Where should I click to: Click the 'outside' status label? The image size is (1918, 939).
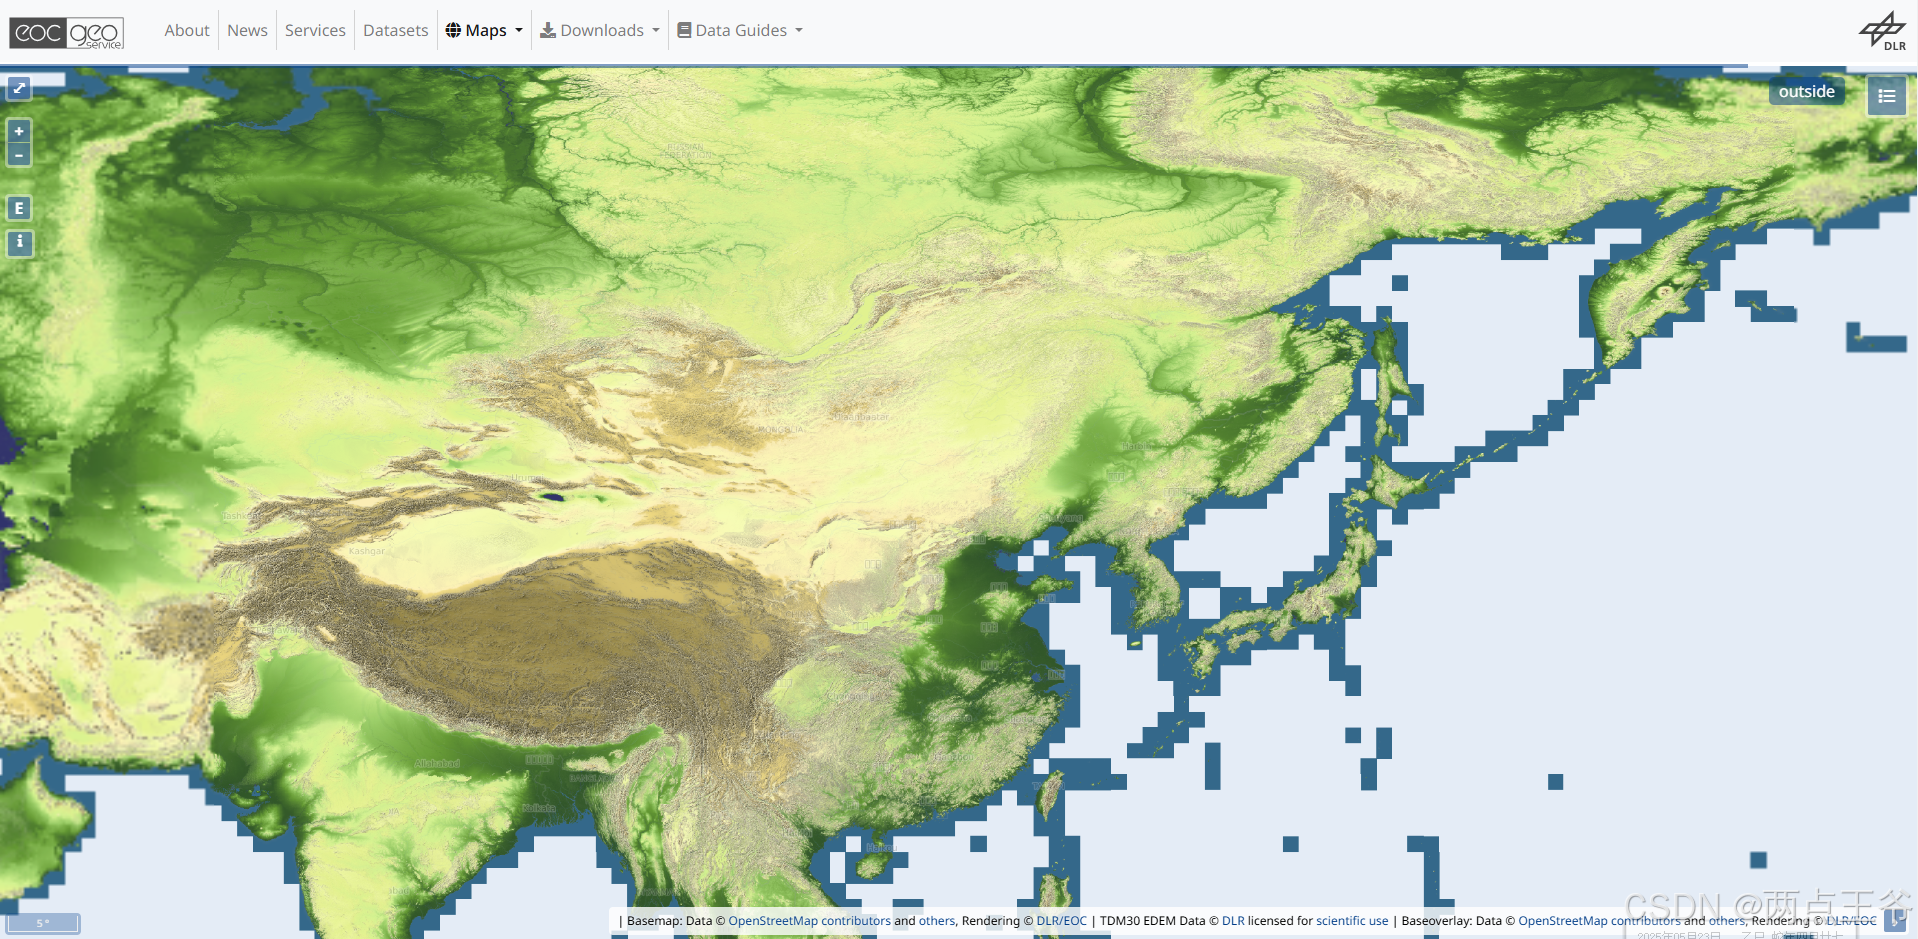(x=1806, y=91)
